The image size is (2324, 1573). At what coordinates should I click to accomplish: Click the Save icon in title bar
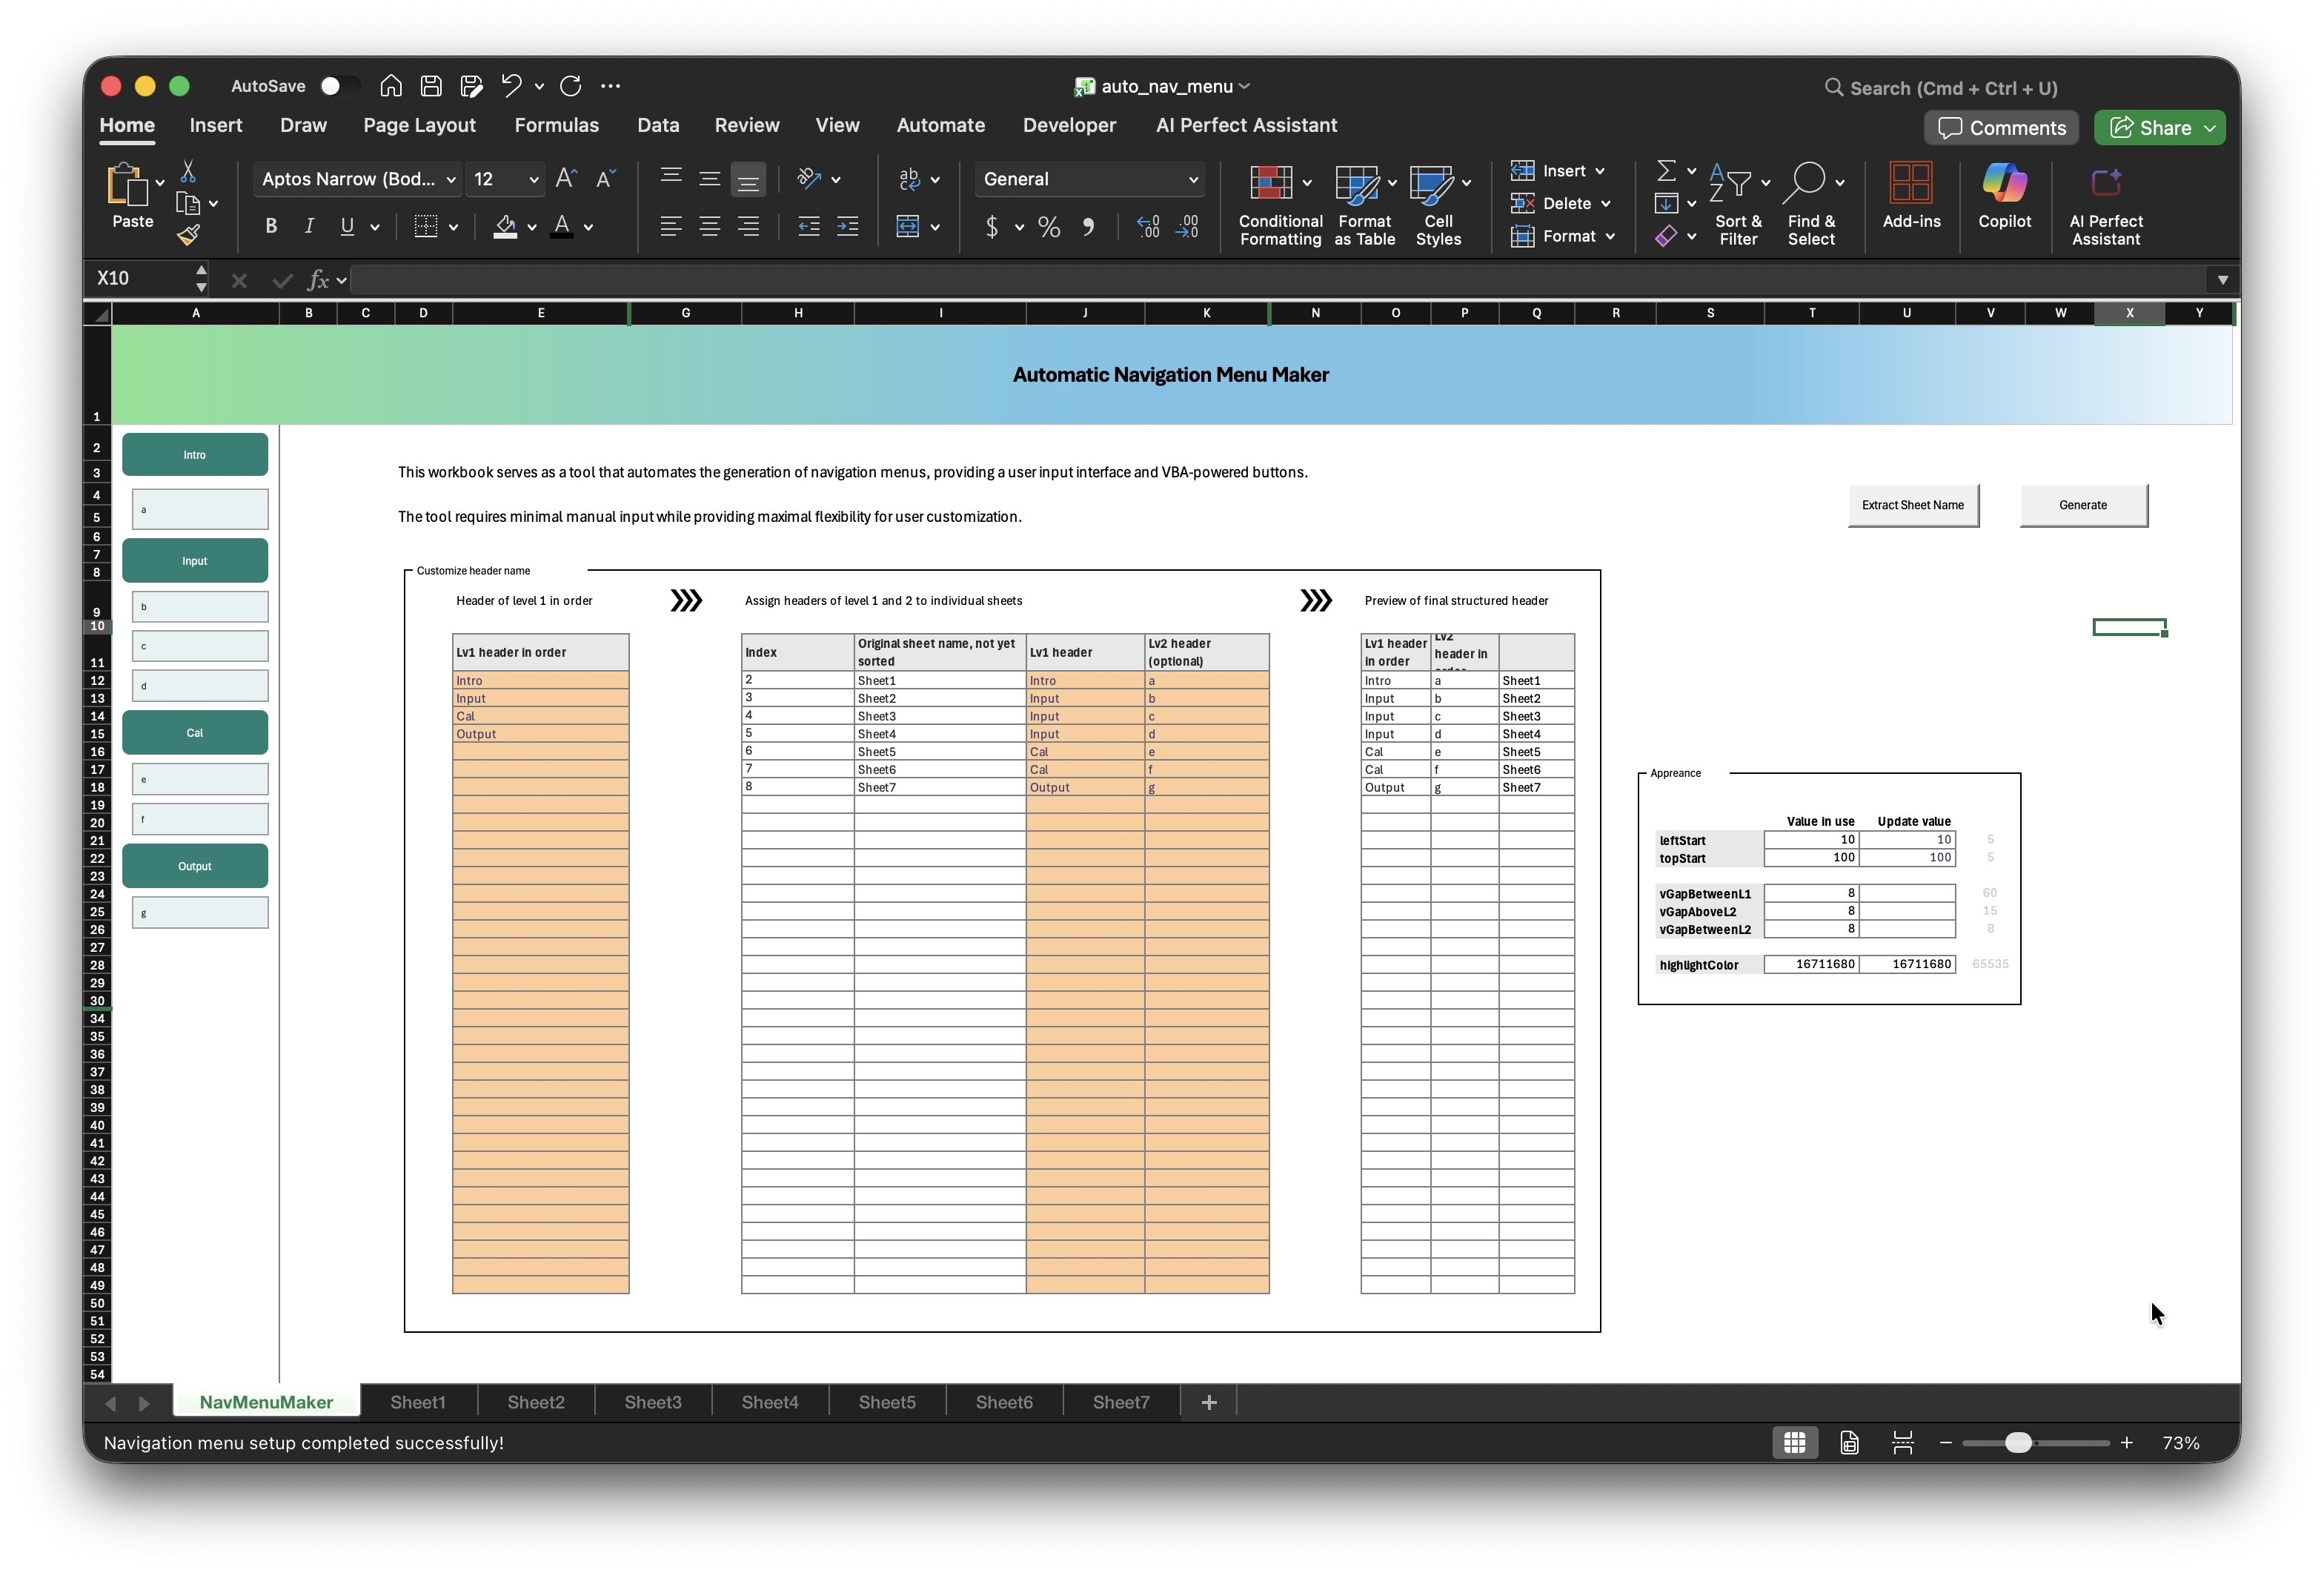point(431,86)
